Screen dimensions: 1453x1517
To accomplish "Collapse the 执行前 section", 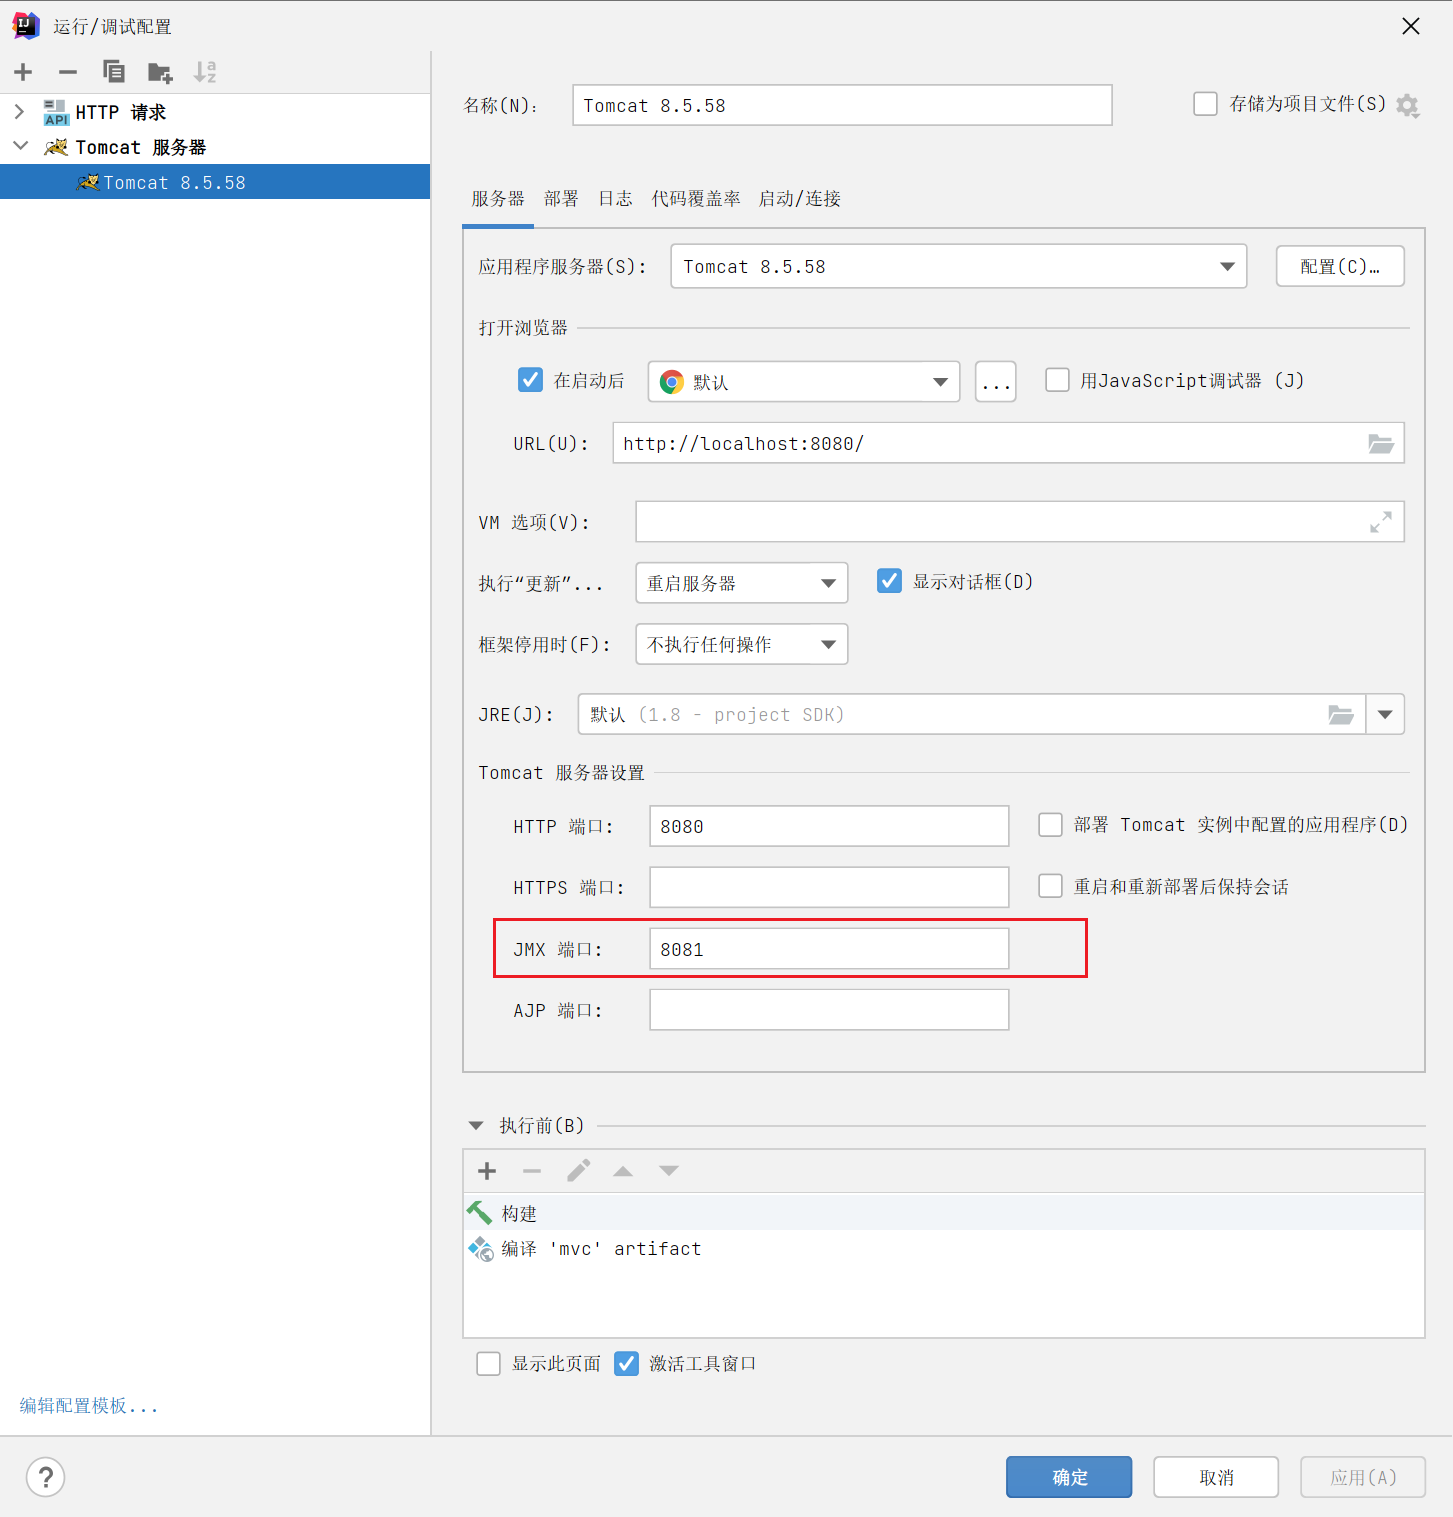I will tap(476, 1126).
